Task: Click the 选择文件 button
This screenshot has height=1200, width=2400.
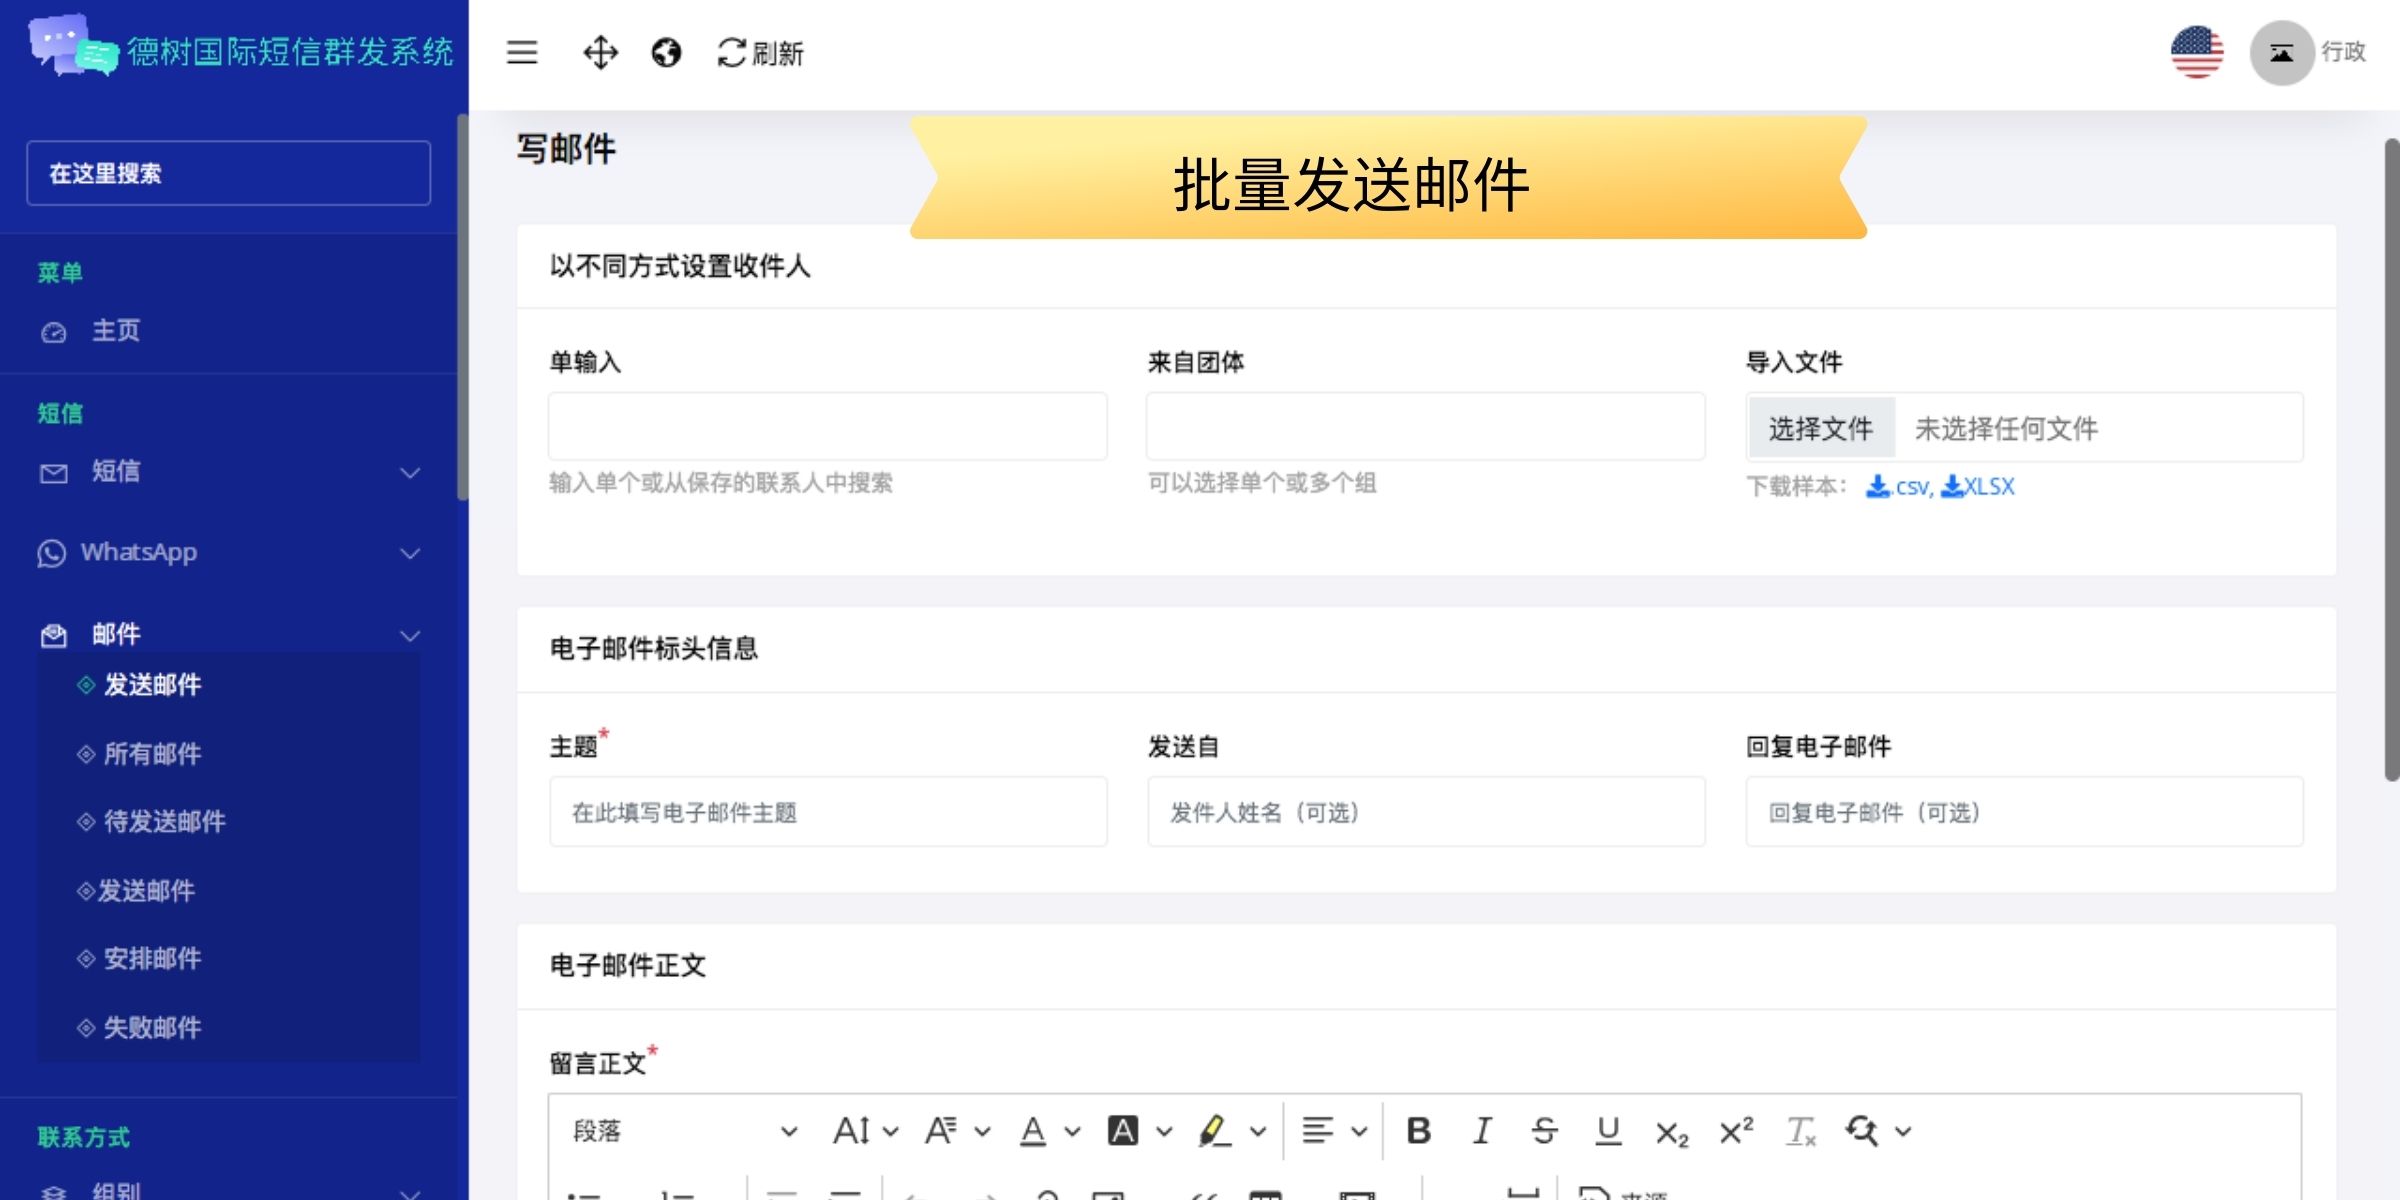Action: pos(1820,429)
